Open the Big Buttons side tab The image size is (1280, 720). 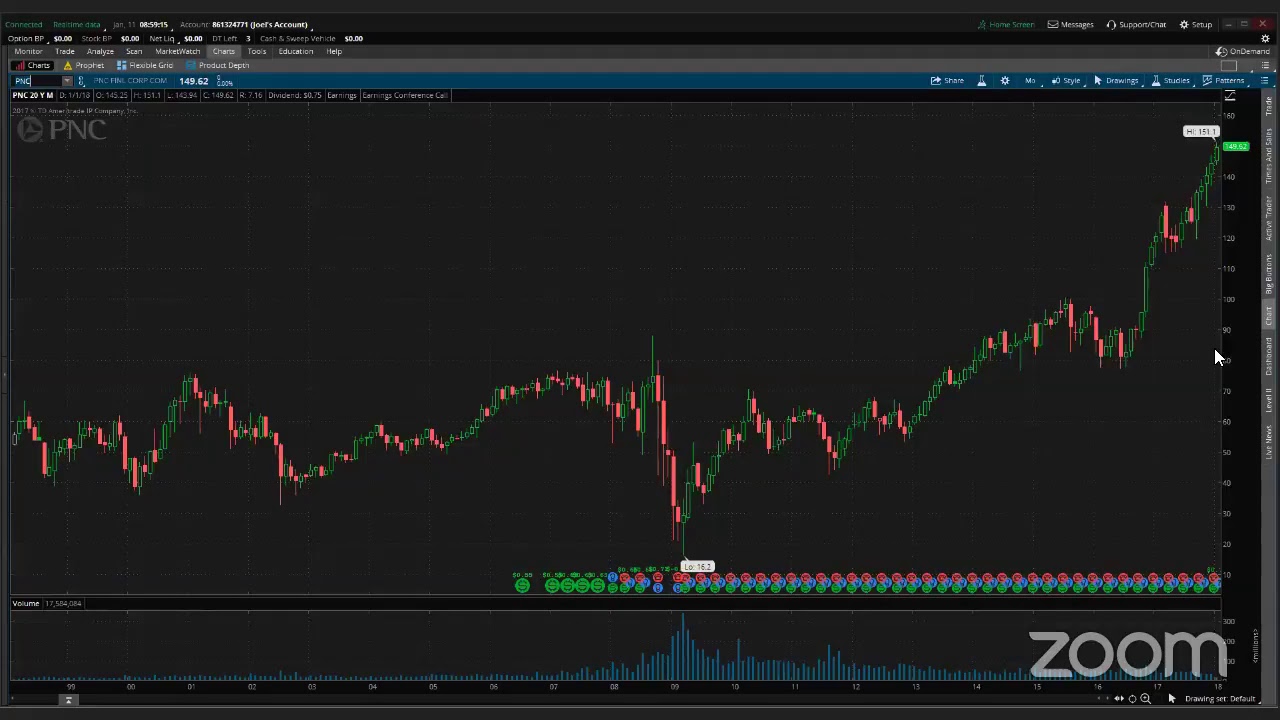[1269, 273]
